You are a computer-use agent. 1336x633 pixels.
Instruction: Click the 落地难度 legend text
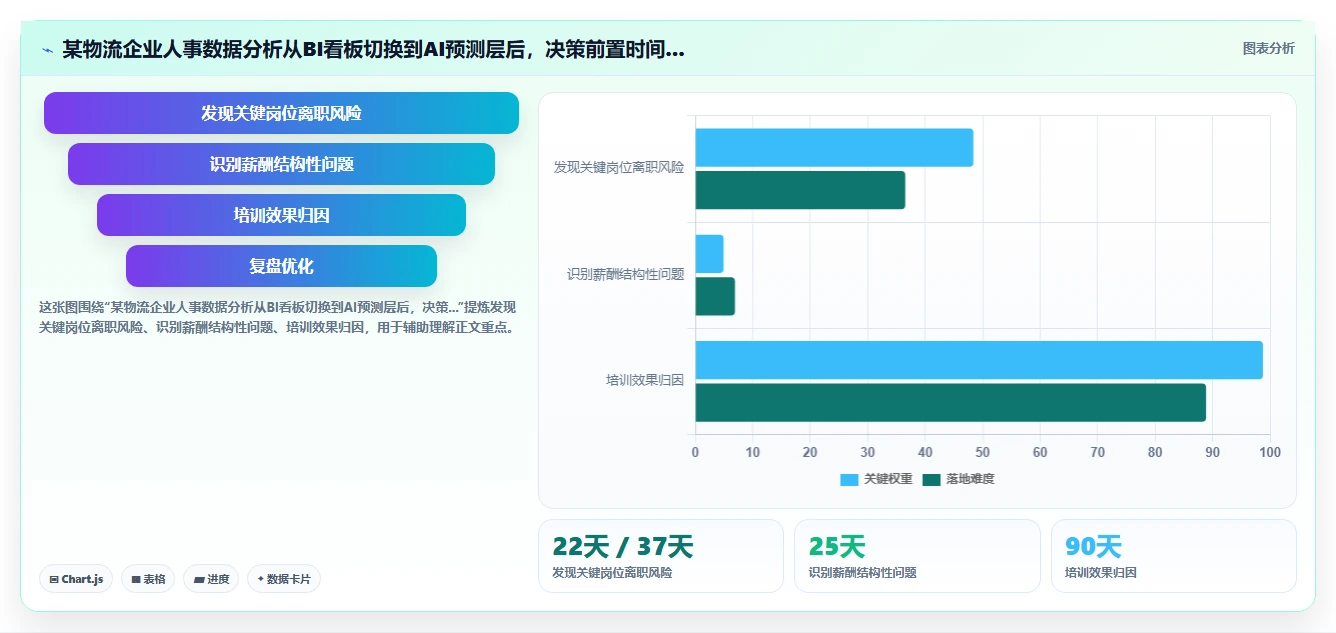coord(971,479)
